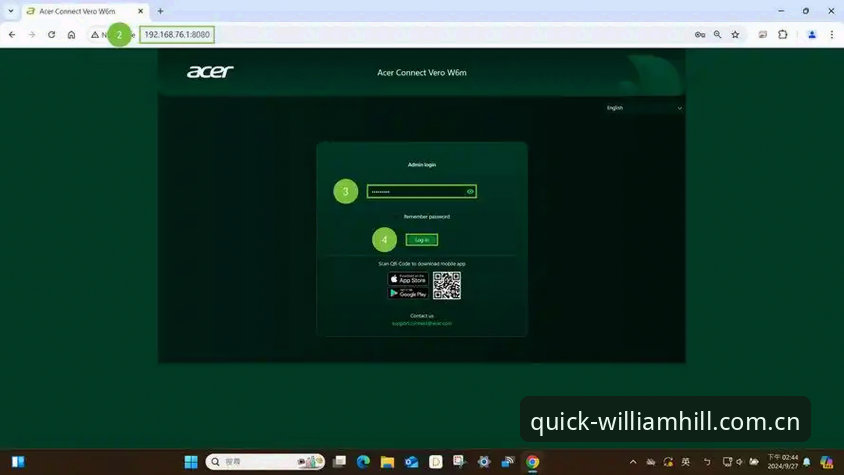Close the Acer Connect Vero W6m tab

pyautogui.click(x=141, y=11)
